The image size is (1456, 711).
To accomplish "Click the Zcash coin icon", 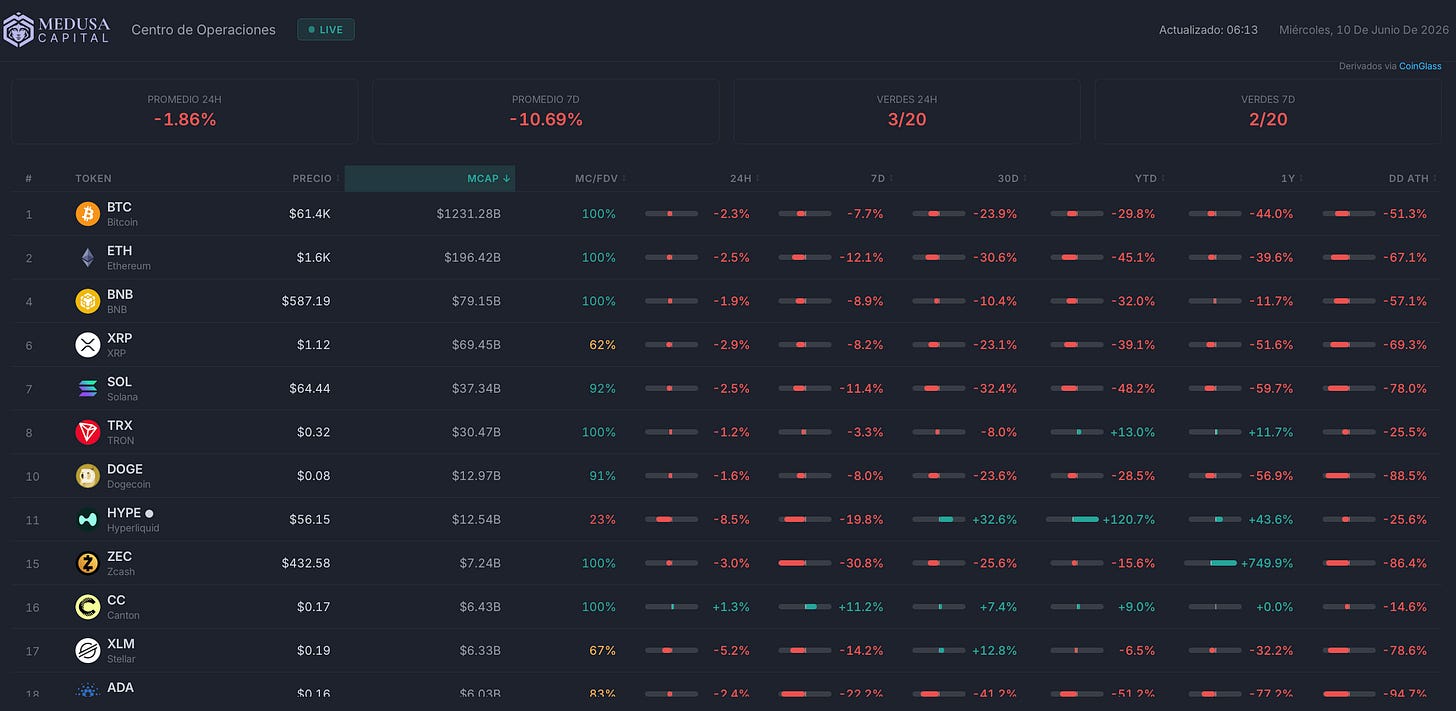I will pyautogui.click(x=88, y=563).
